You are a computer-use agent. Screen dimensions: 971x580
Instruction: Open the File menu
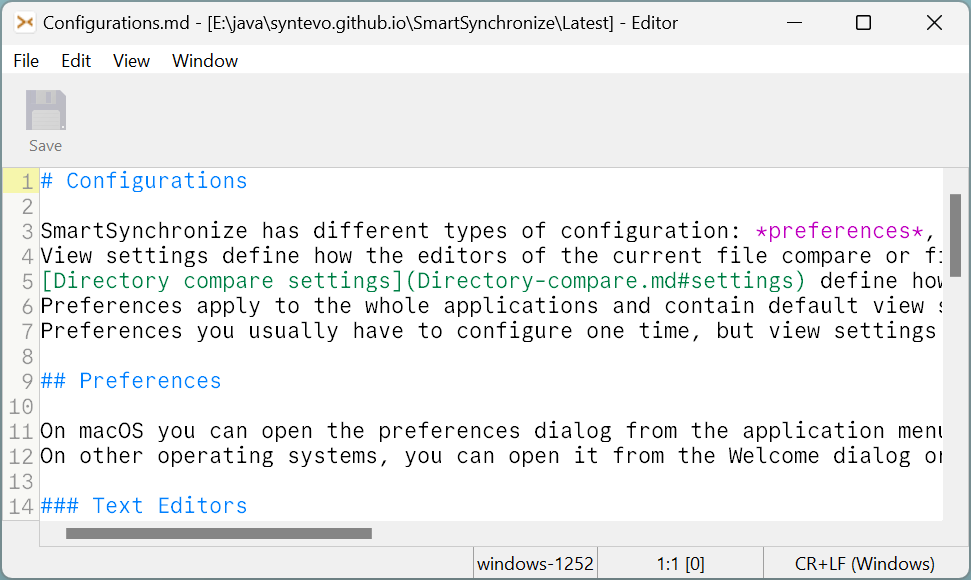[25, 61]
